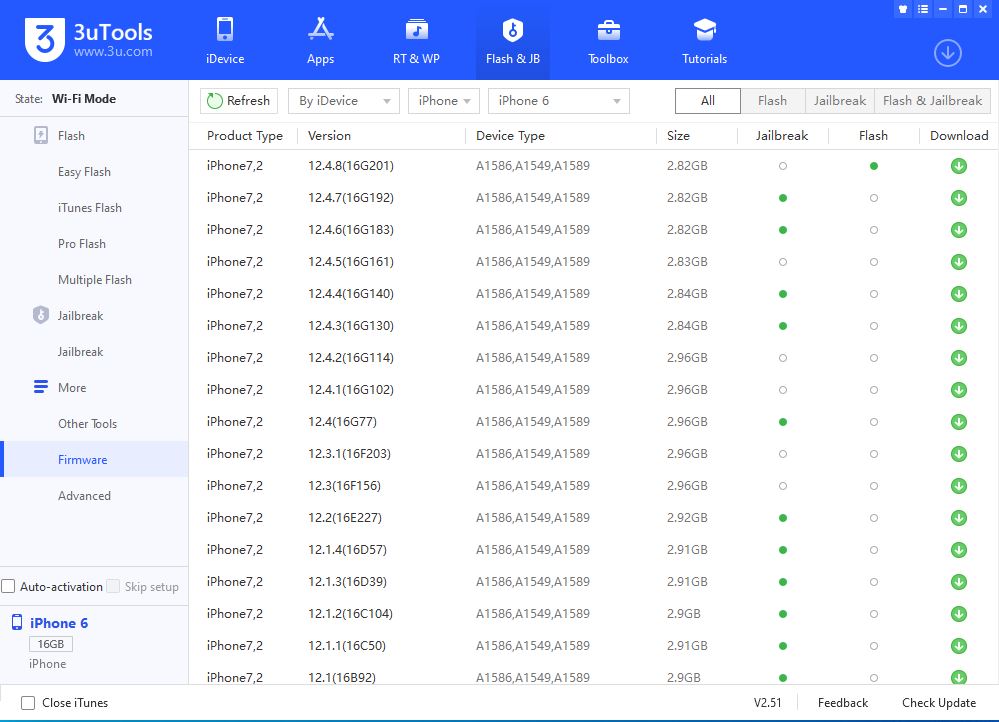999x722 pixels.
Task: Toggle the Close iTunes checkbox
Action: click(x=28, y=703)
